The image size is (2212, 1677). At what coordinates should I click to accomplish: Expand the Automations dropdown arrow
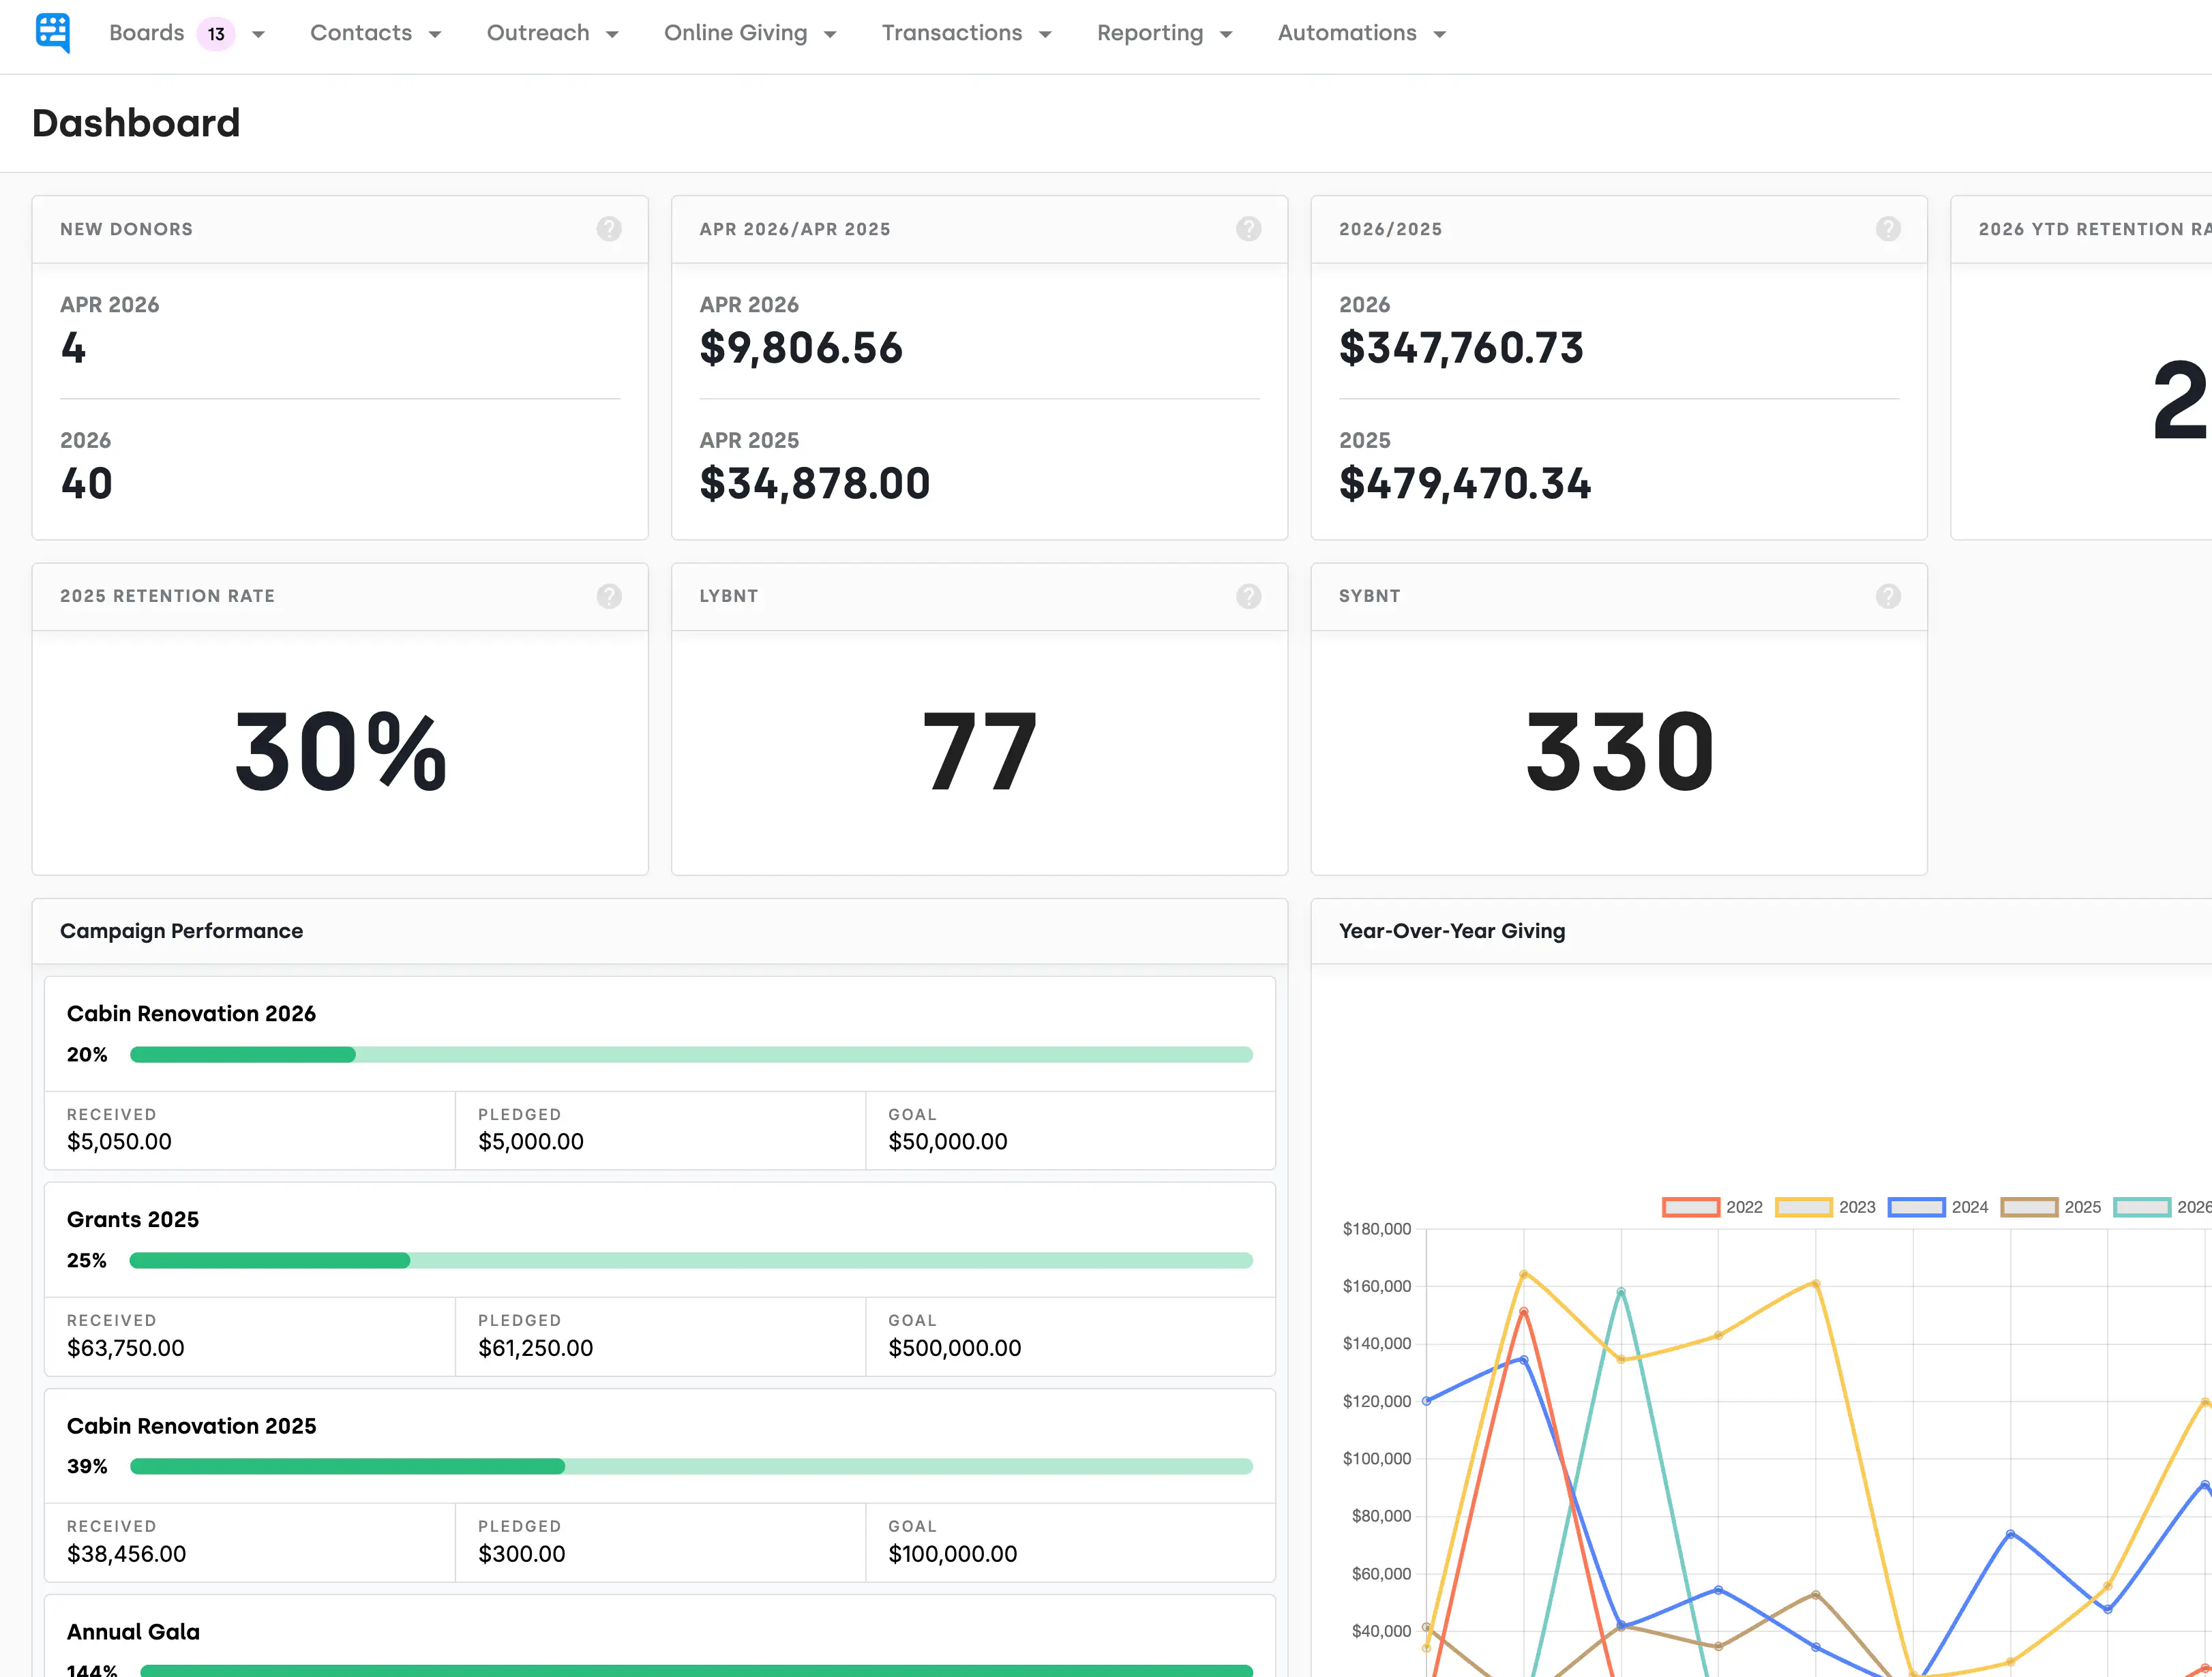point(1440,34)
